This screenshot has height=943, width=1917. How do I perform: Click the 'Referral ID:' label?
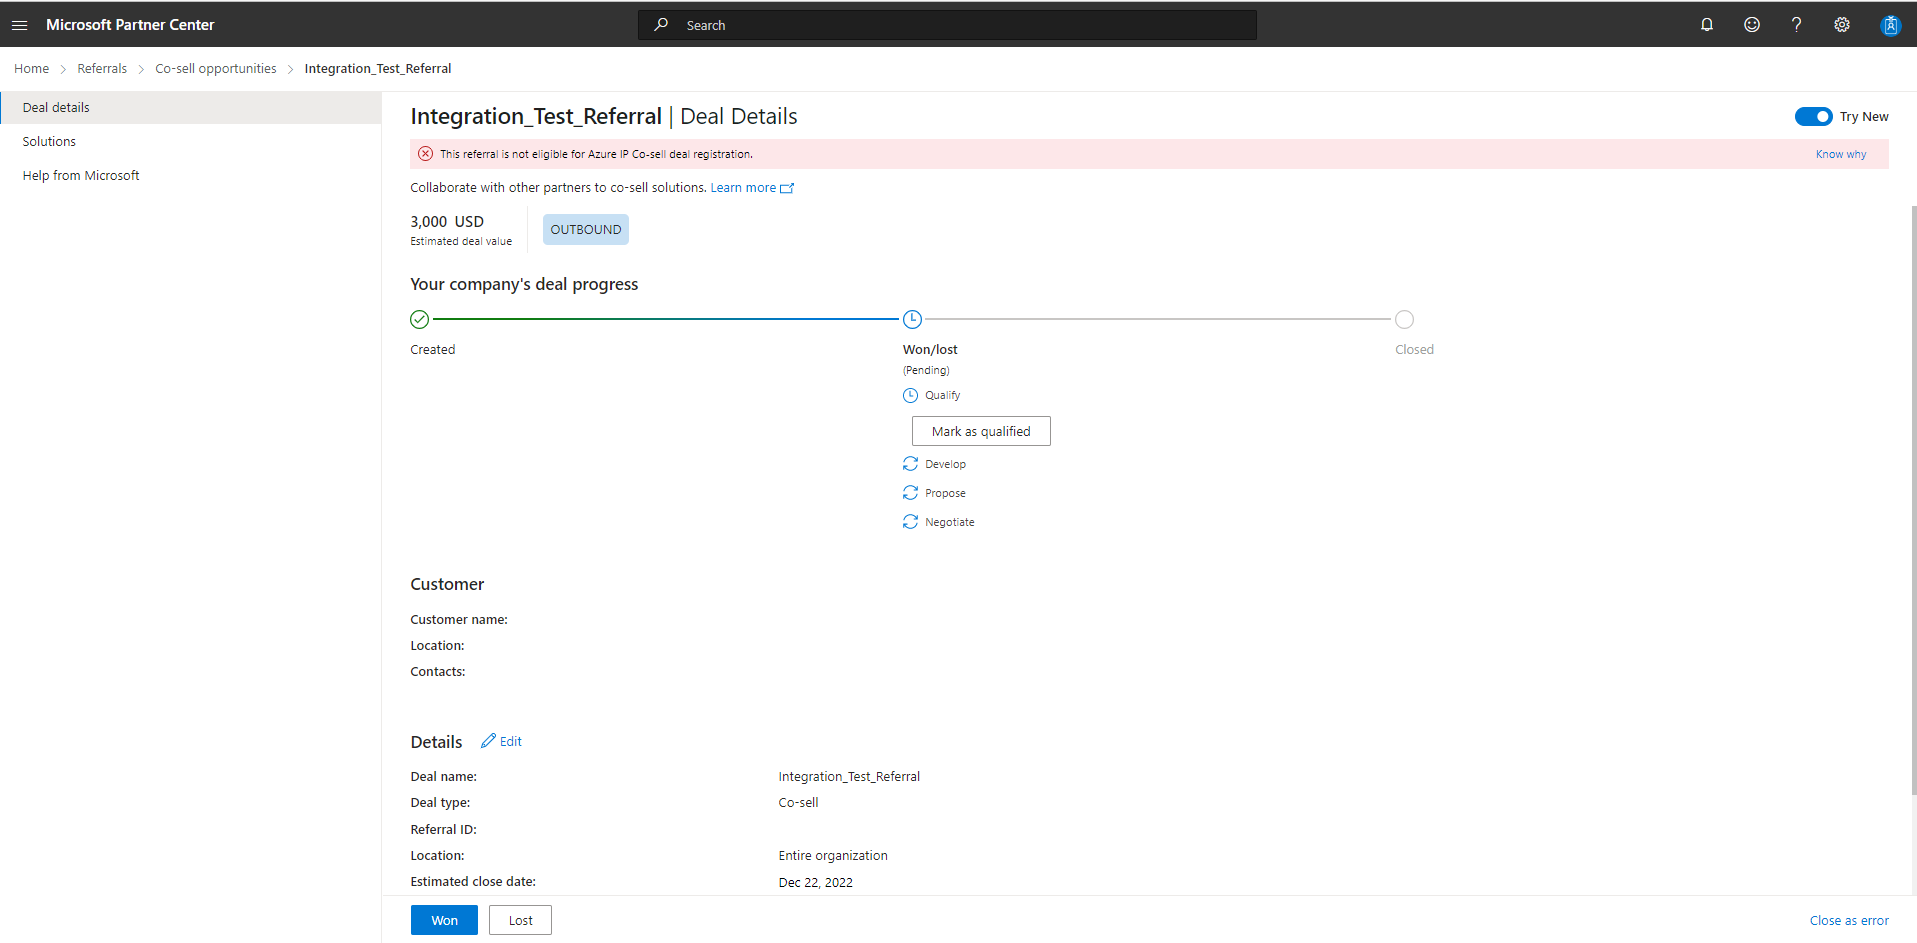click(444, 830)
